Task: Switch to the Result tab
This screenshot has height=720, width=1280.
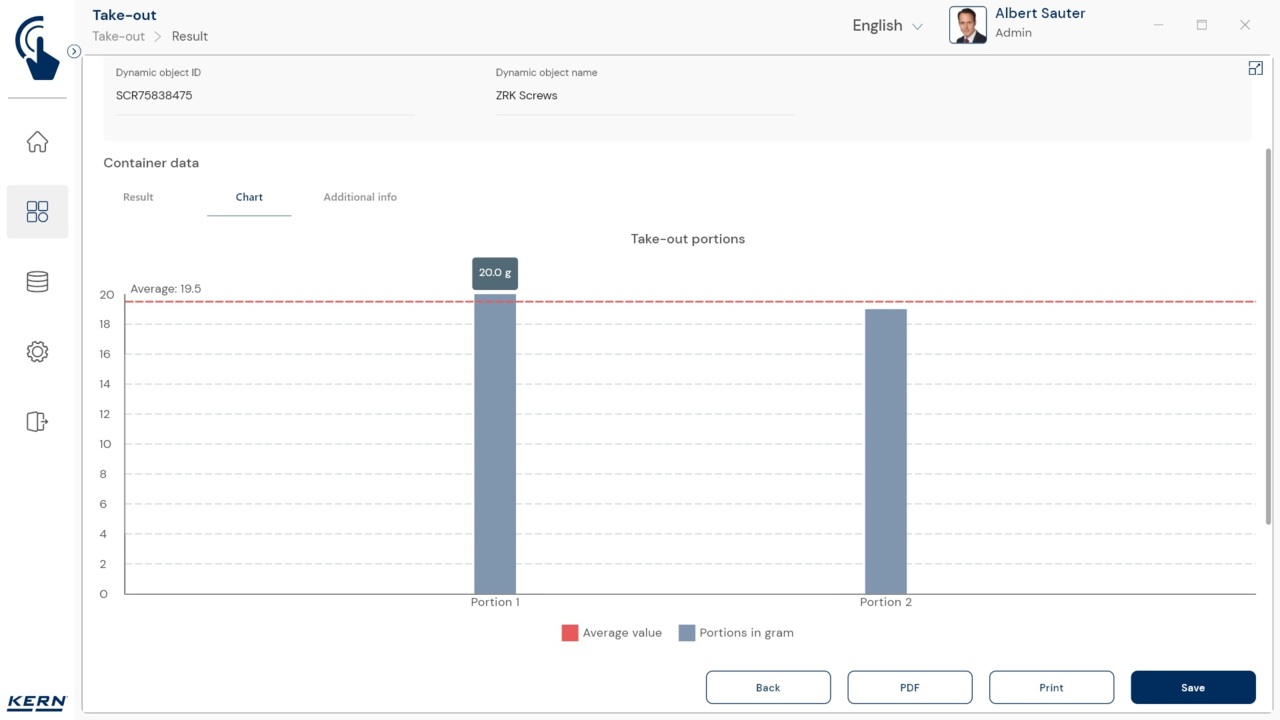Action: pos(138,197)
